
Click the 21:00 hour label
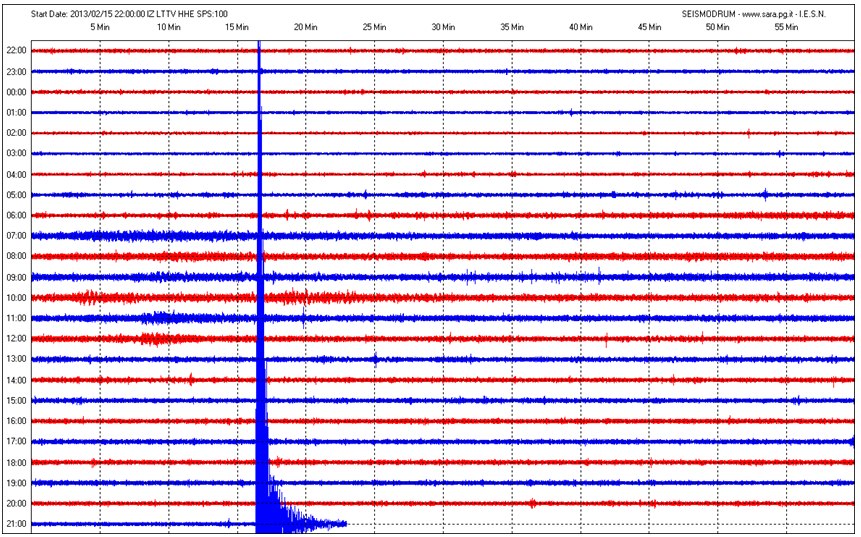click(16, 524)
